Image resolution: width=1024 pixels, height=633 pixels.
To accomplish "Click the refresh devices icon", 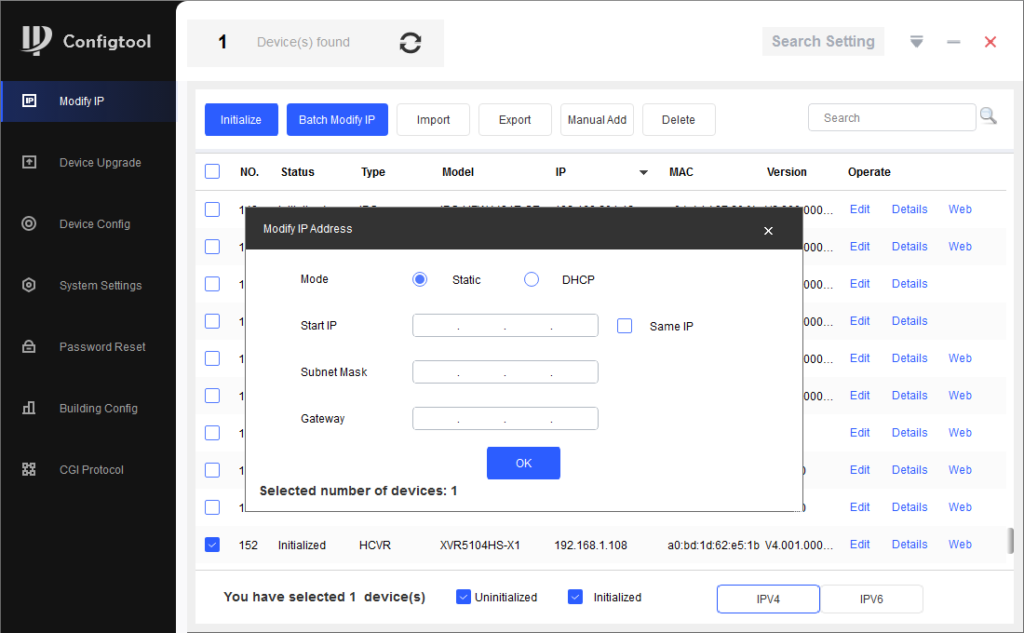I will tap(410, 43).
